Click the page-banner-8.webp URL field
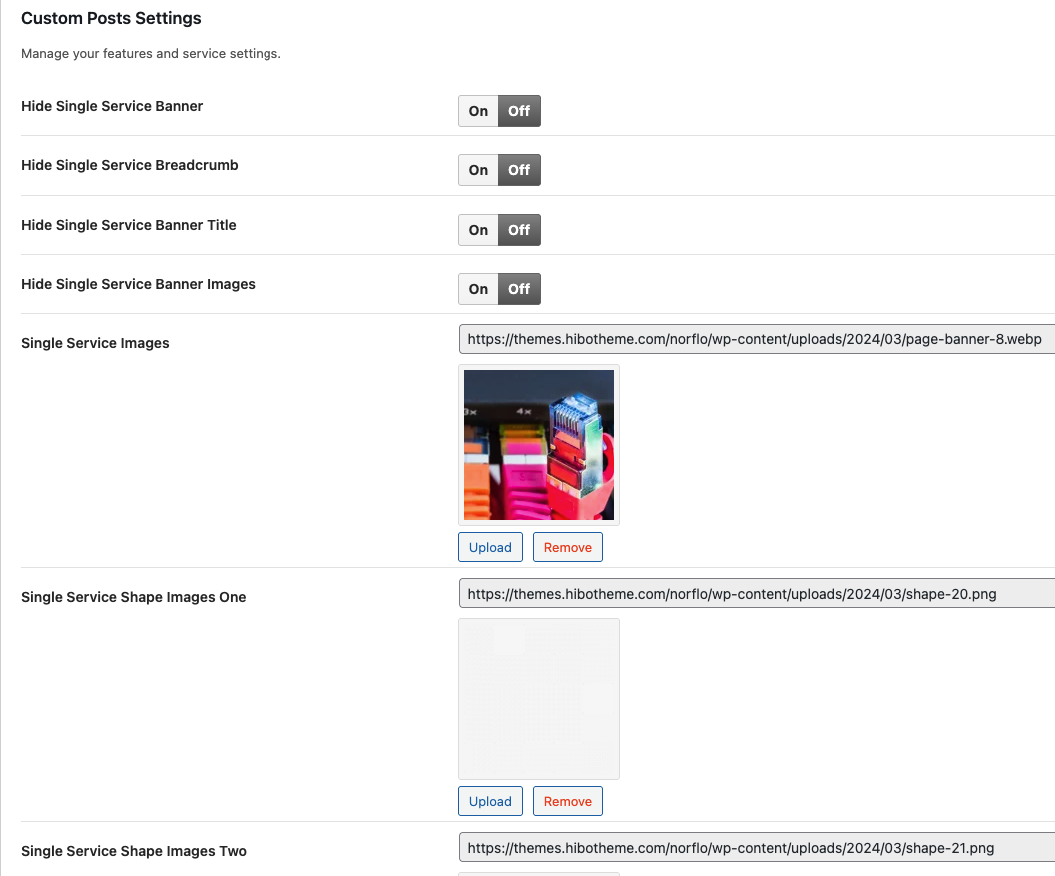The width and height of the screenshot is (1055, 876). coord(755,339)
